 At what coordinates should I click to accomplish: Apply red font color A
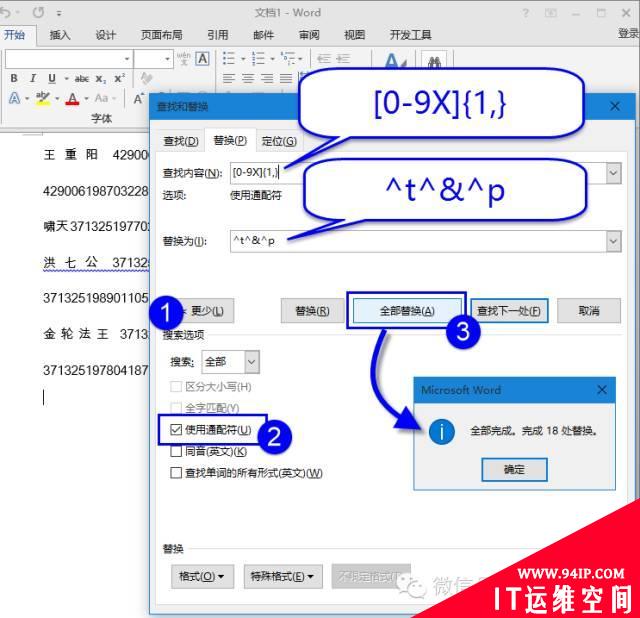coord(72,98)
